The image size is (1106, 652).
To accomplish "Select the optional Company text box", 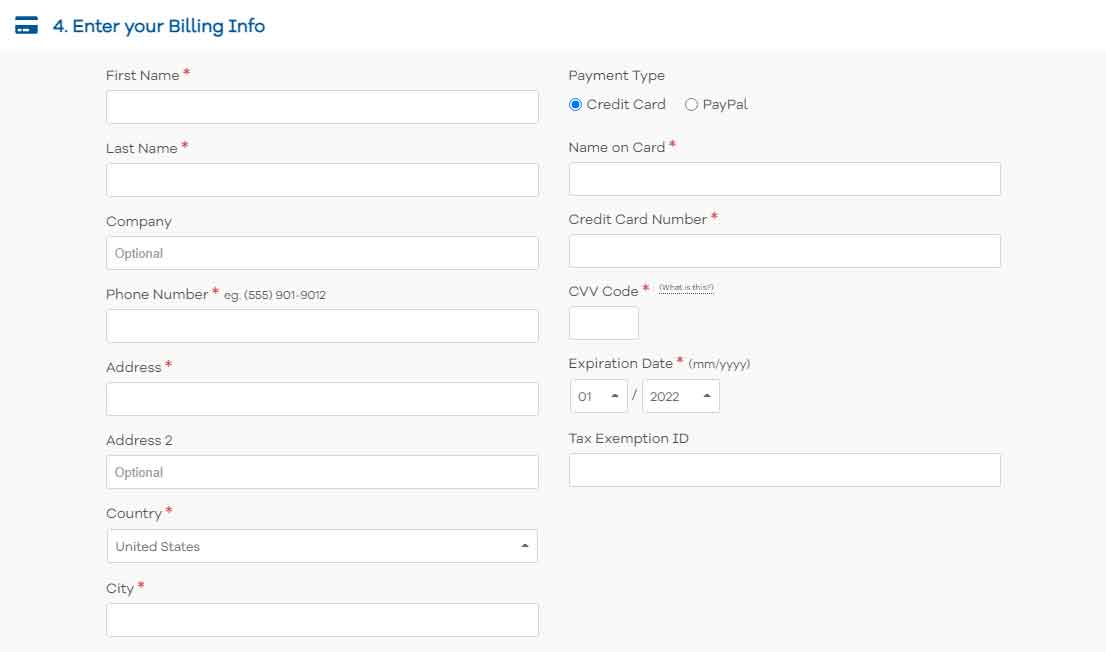I will tap(321, 253).
